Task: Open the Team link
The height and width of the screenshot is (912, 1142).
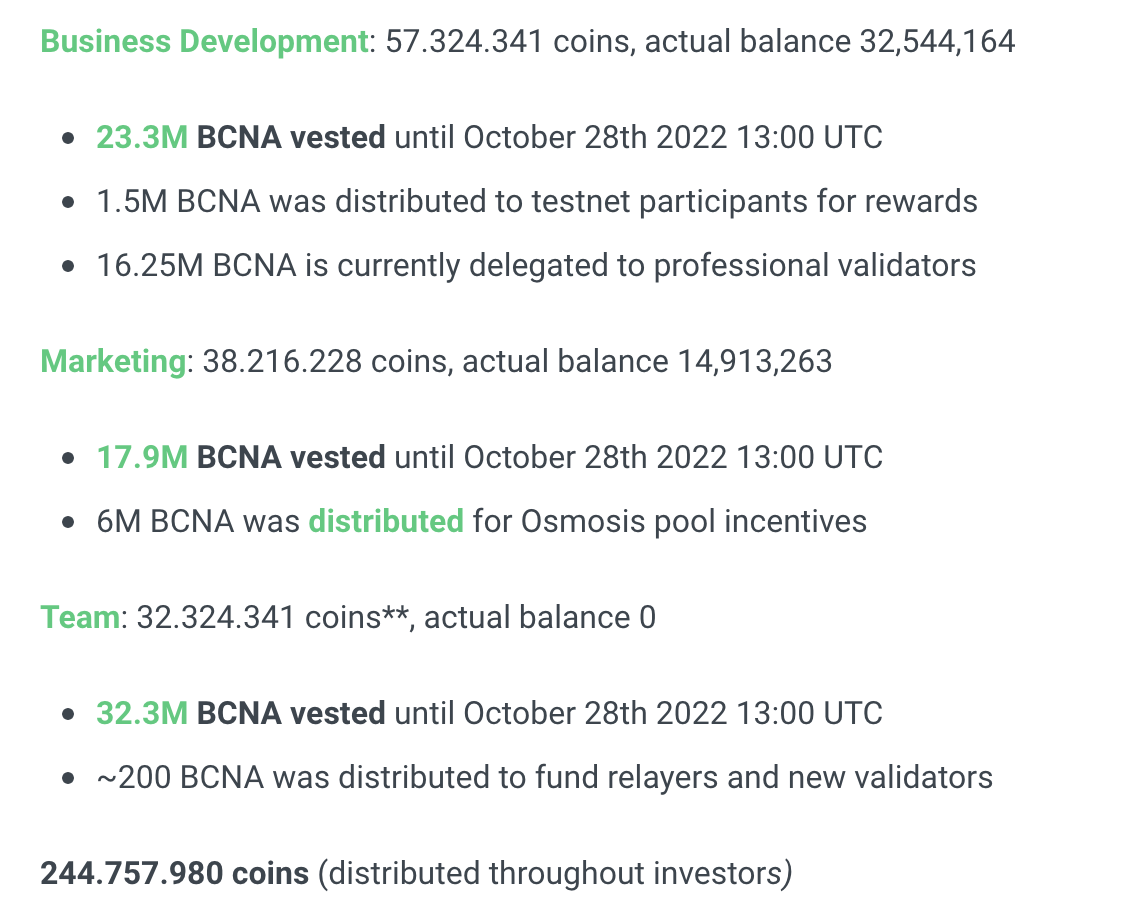Action: [x=80, y=617]
